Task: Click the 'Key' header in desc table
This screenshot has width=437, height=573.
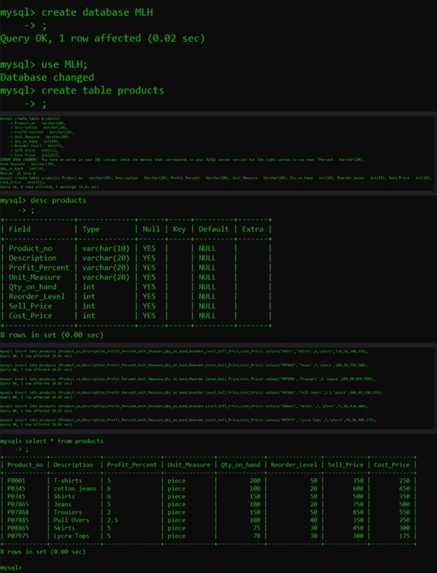Action: coord(179,229)
